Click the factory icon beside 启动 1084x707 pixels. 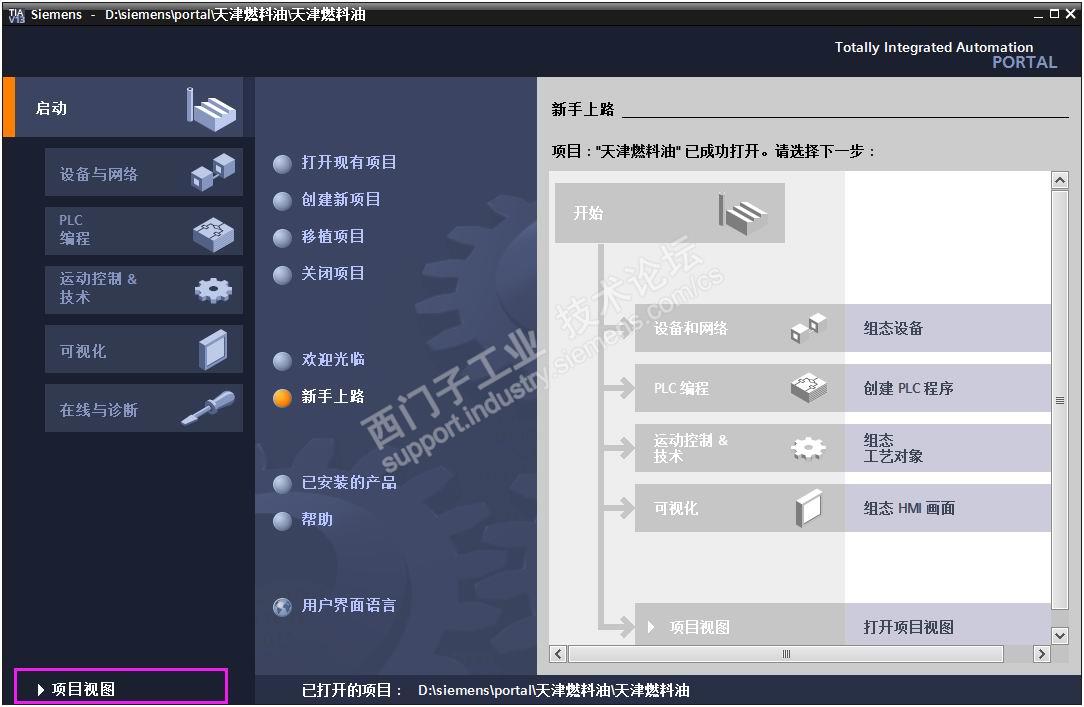pos(212,109)
